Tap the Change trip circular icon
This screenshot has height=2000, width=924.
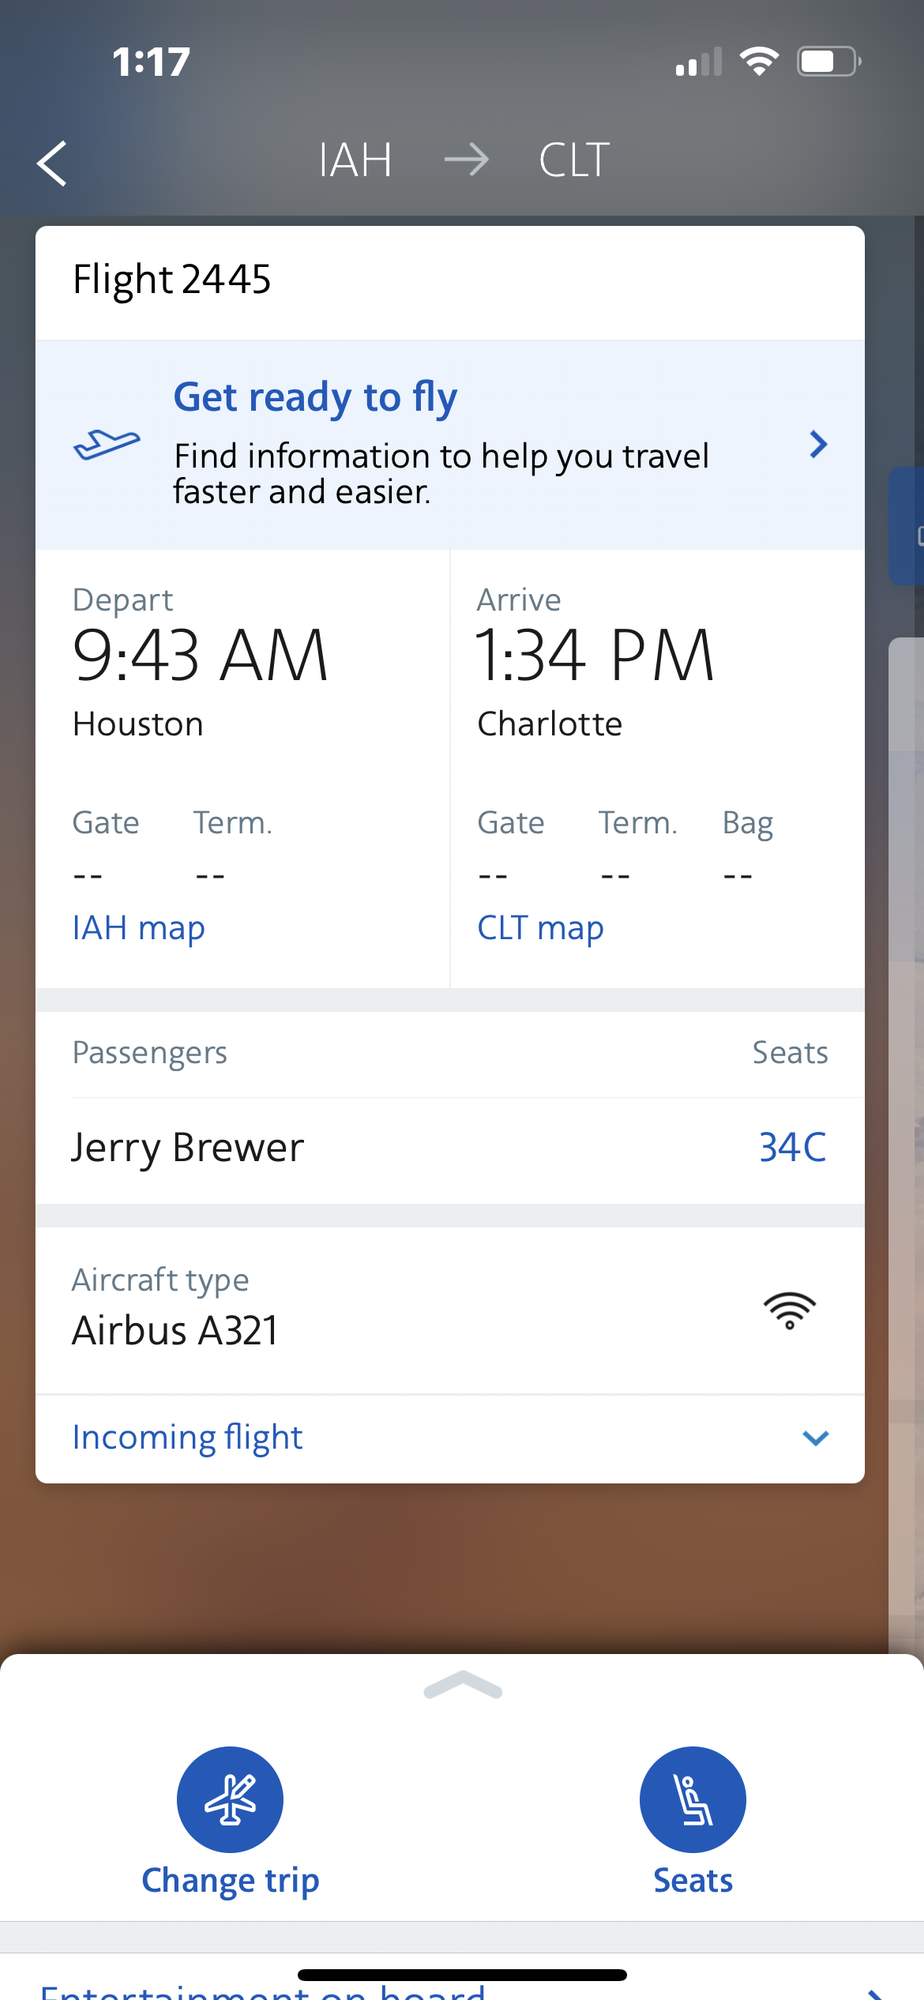230,1799
